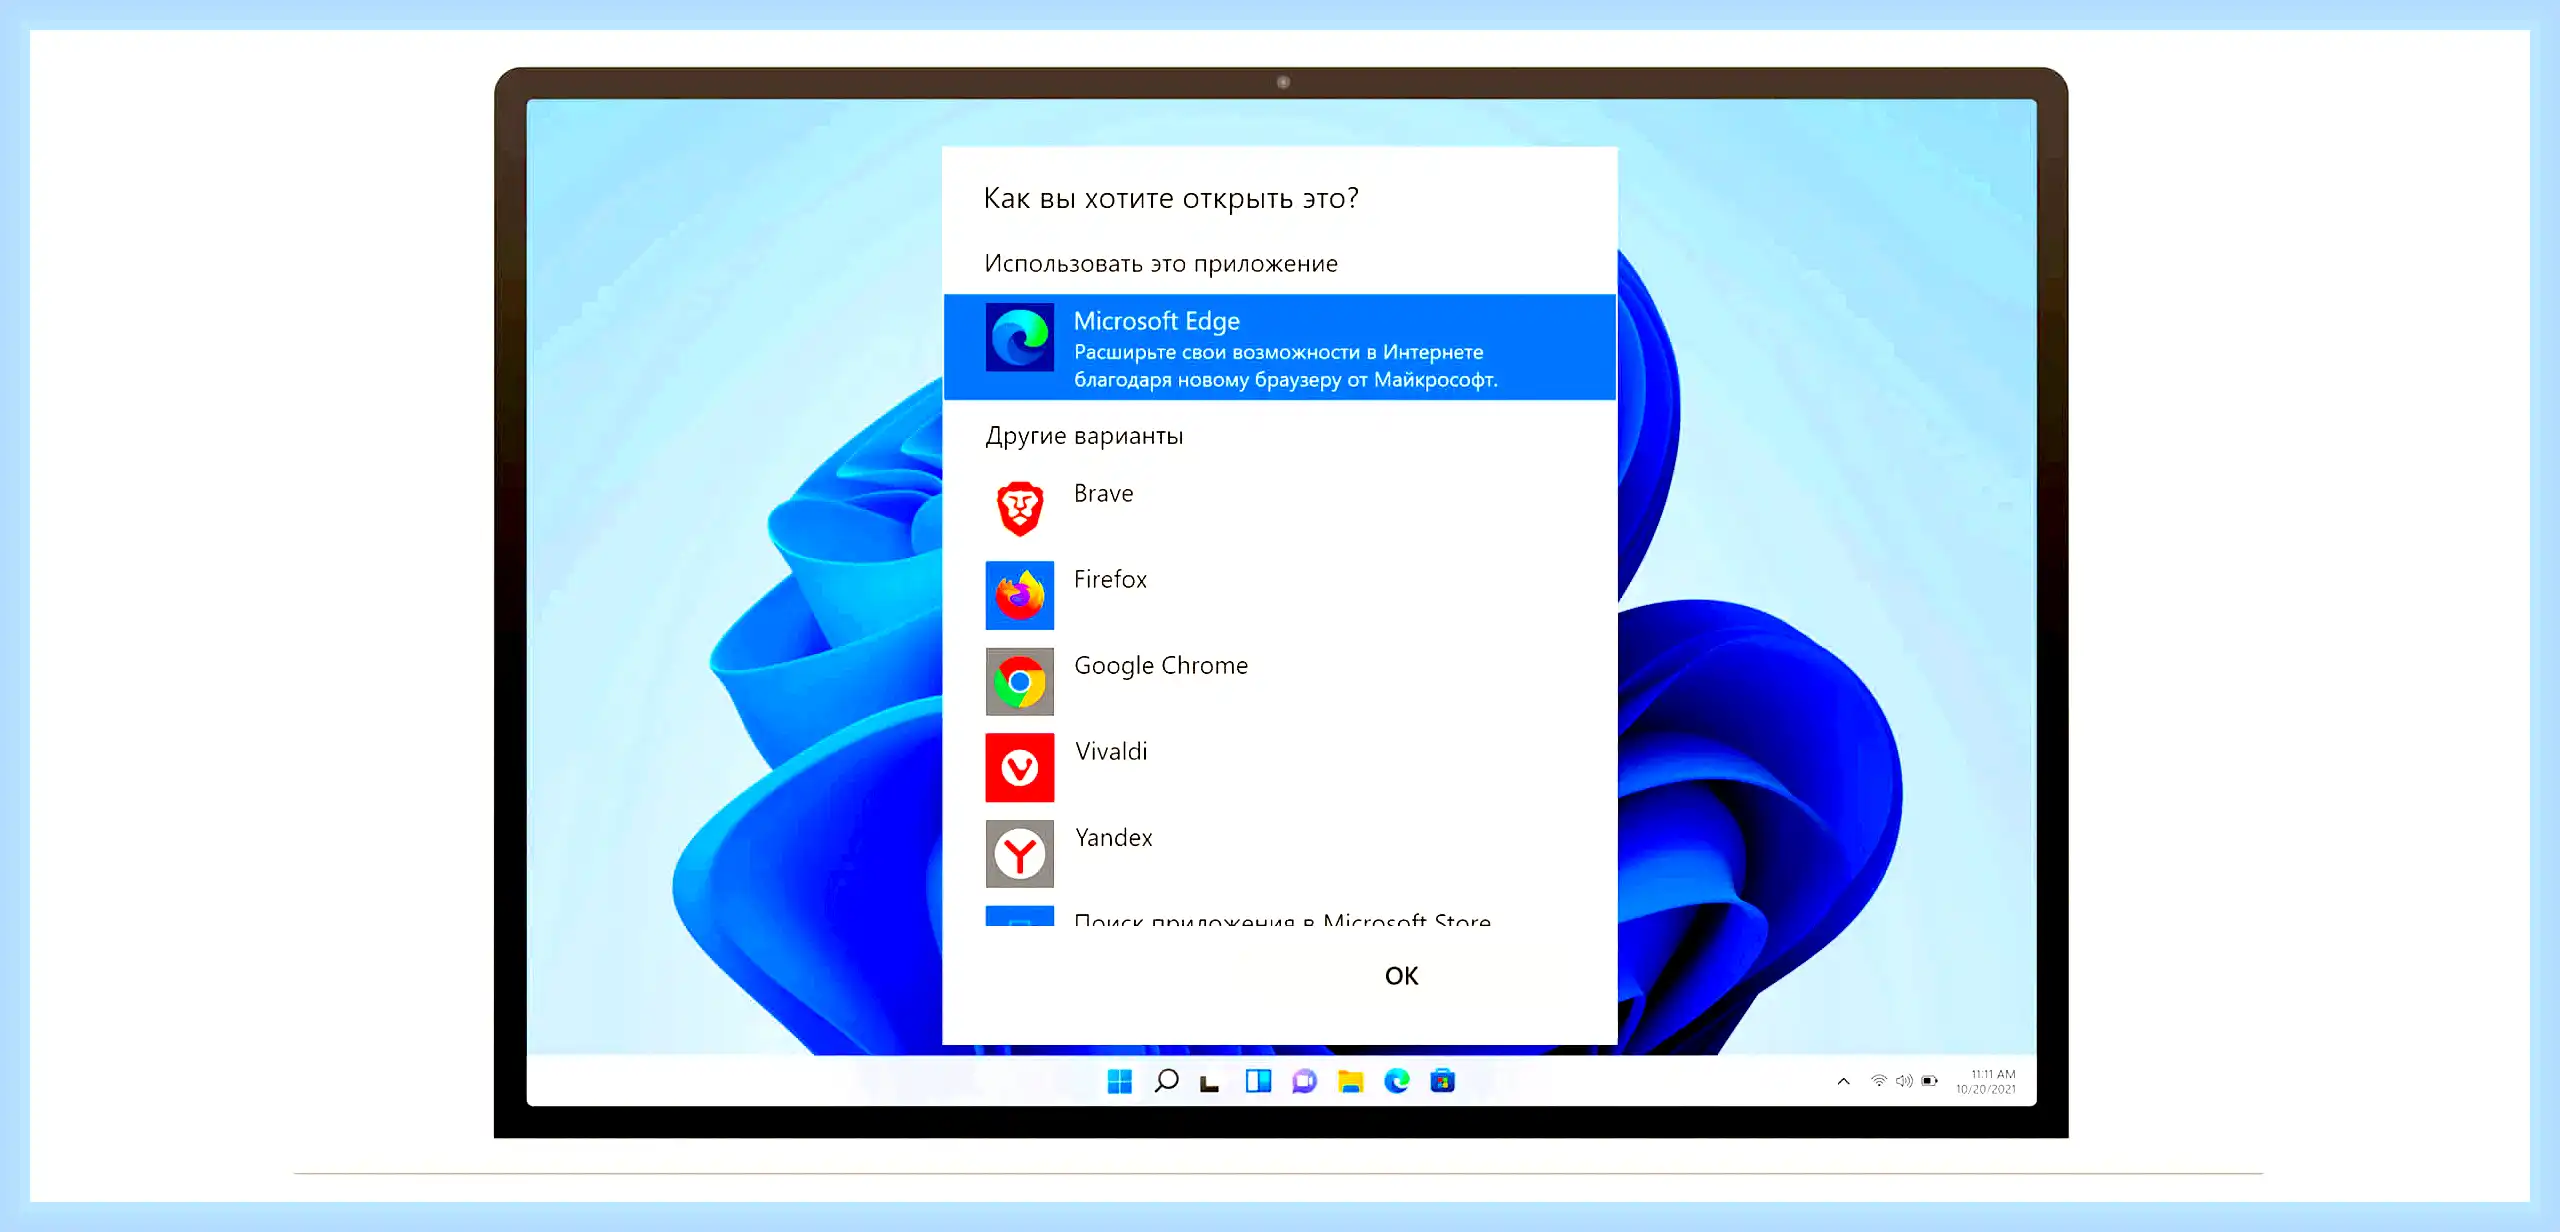Open taskbar Search magnifier
This screenshot has width=2560, height=1232.
tap(1166, 1081)
